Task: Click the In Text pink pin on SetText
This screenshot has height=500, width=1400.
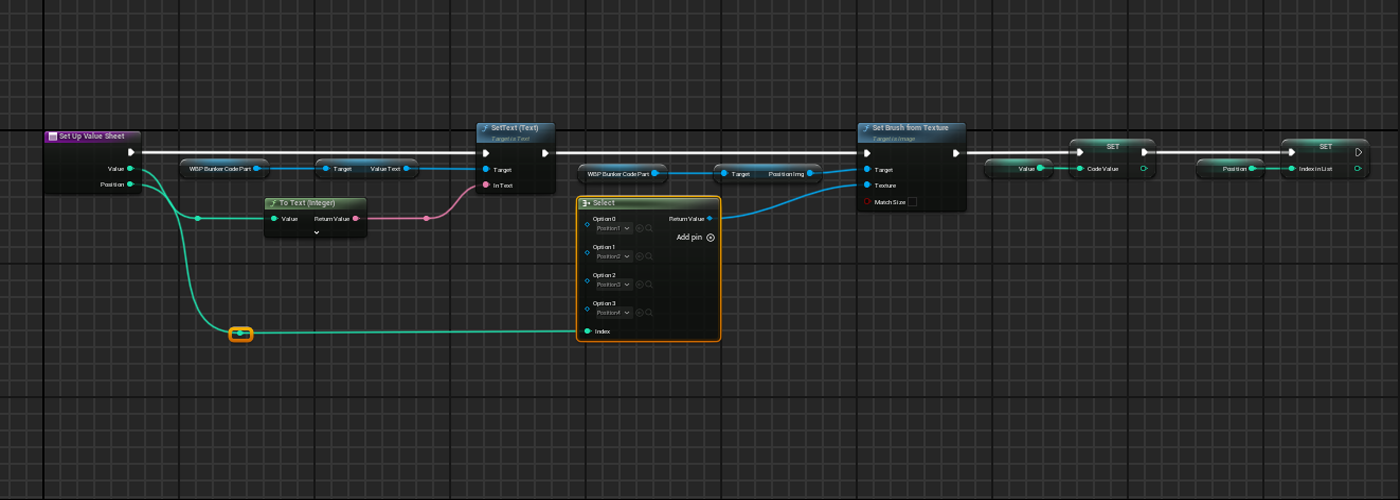Action: tap(486, 185)
